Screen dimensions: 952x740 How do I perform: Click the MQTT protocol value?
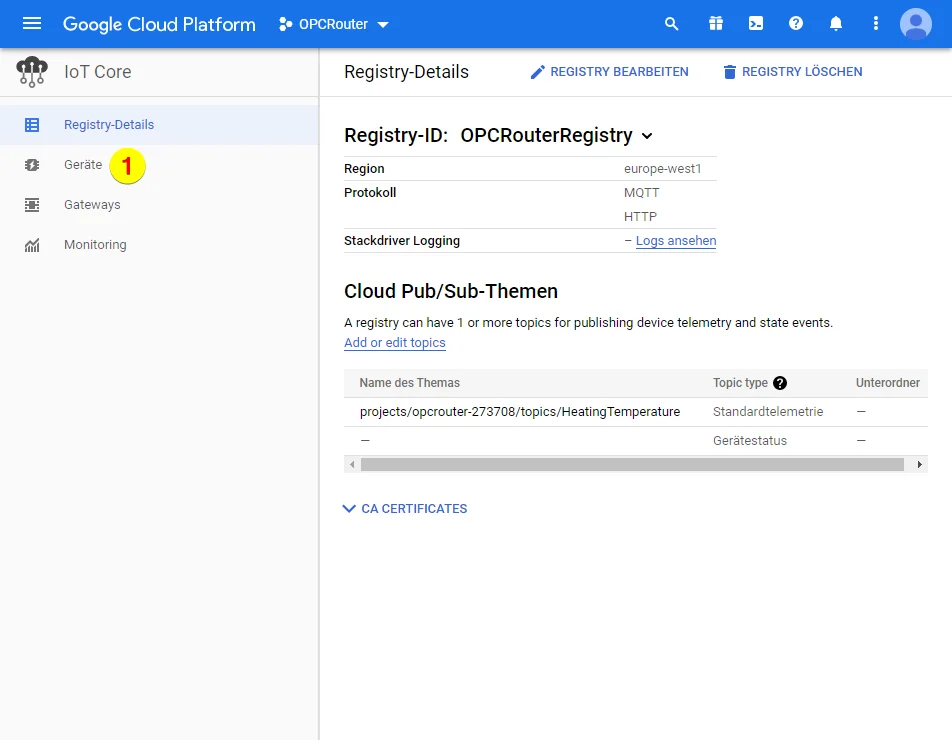coord(642,193)
